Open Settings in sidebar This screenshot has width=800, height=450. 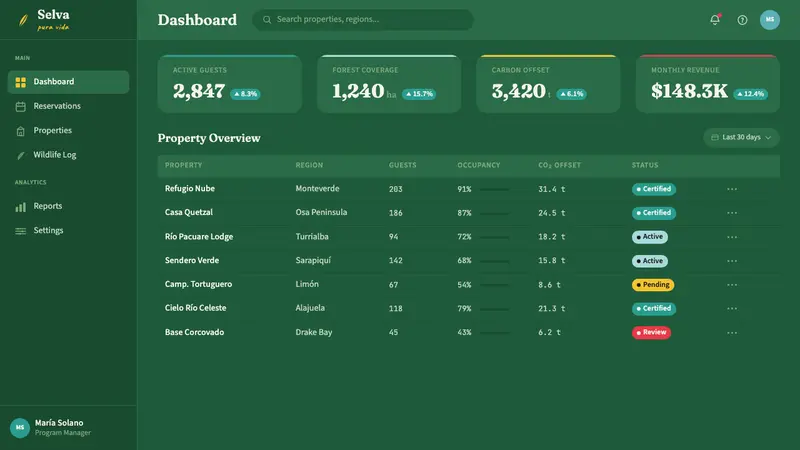pyautogui.click(x=68, y=231)
